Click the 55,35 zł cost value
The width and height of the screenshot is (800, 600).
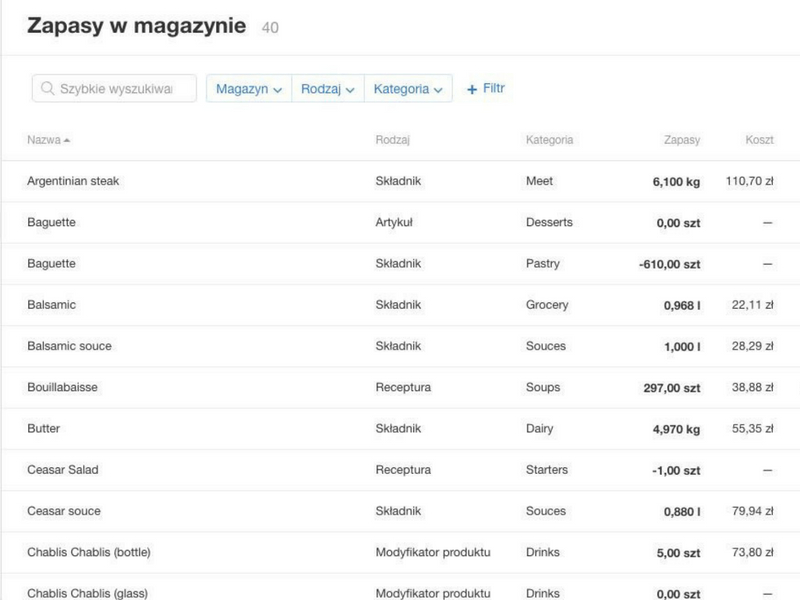point(753,429)
